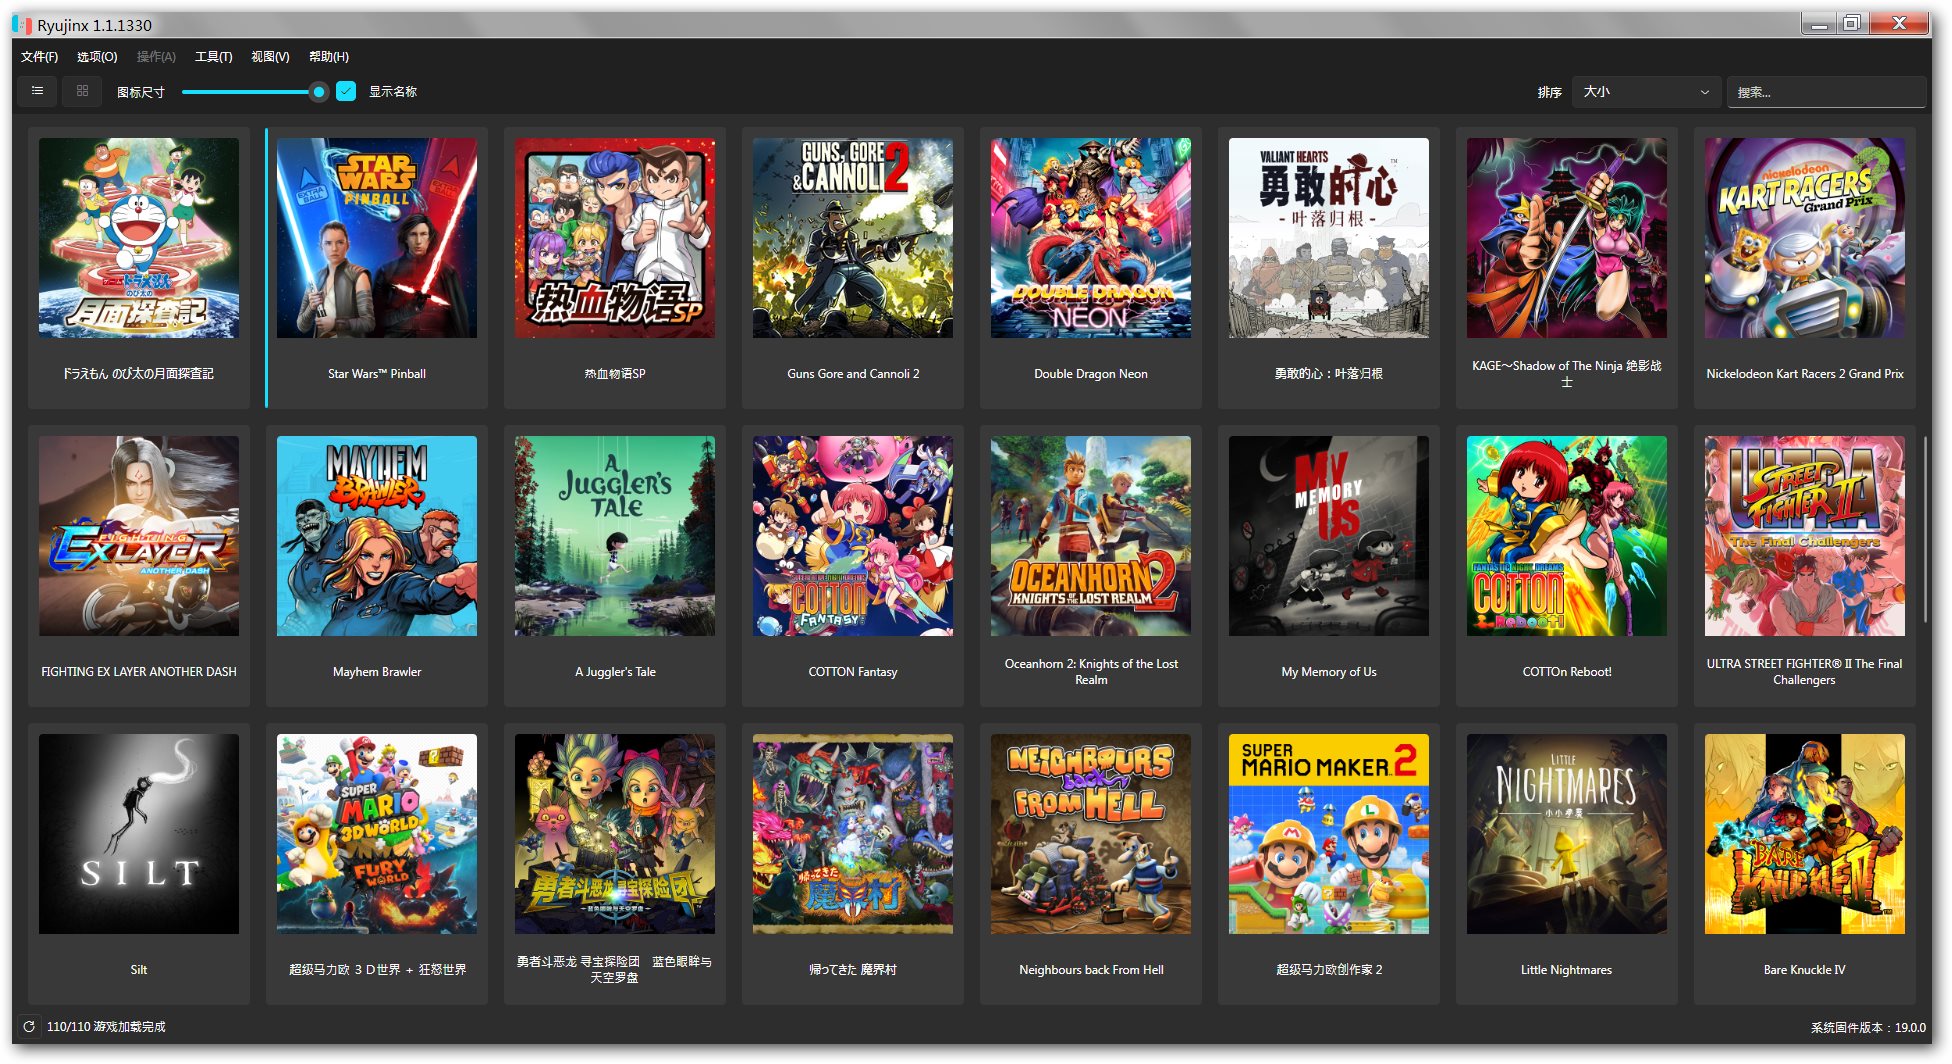Click the refresh icon in status bar

click(x=29, y=1026)
